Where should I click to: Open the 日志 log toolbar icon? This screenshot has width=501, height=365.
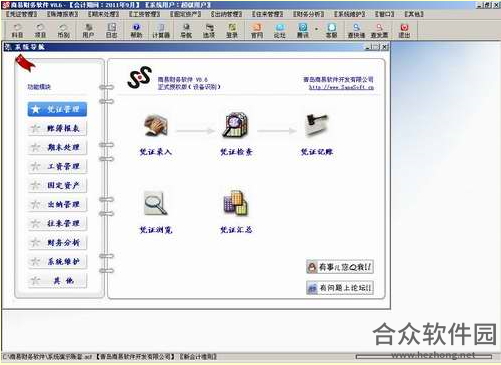tap(112, 31)
